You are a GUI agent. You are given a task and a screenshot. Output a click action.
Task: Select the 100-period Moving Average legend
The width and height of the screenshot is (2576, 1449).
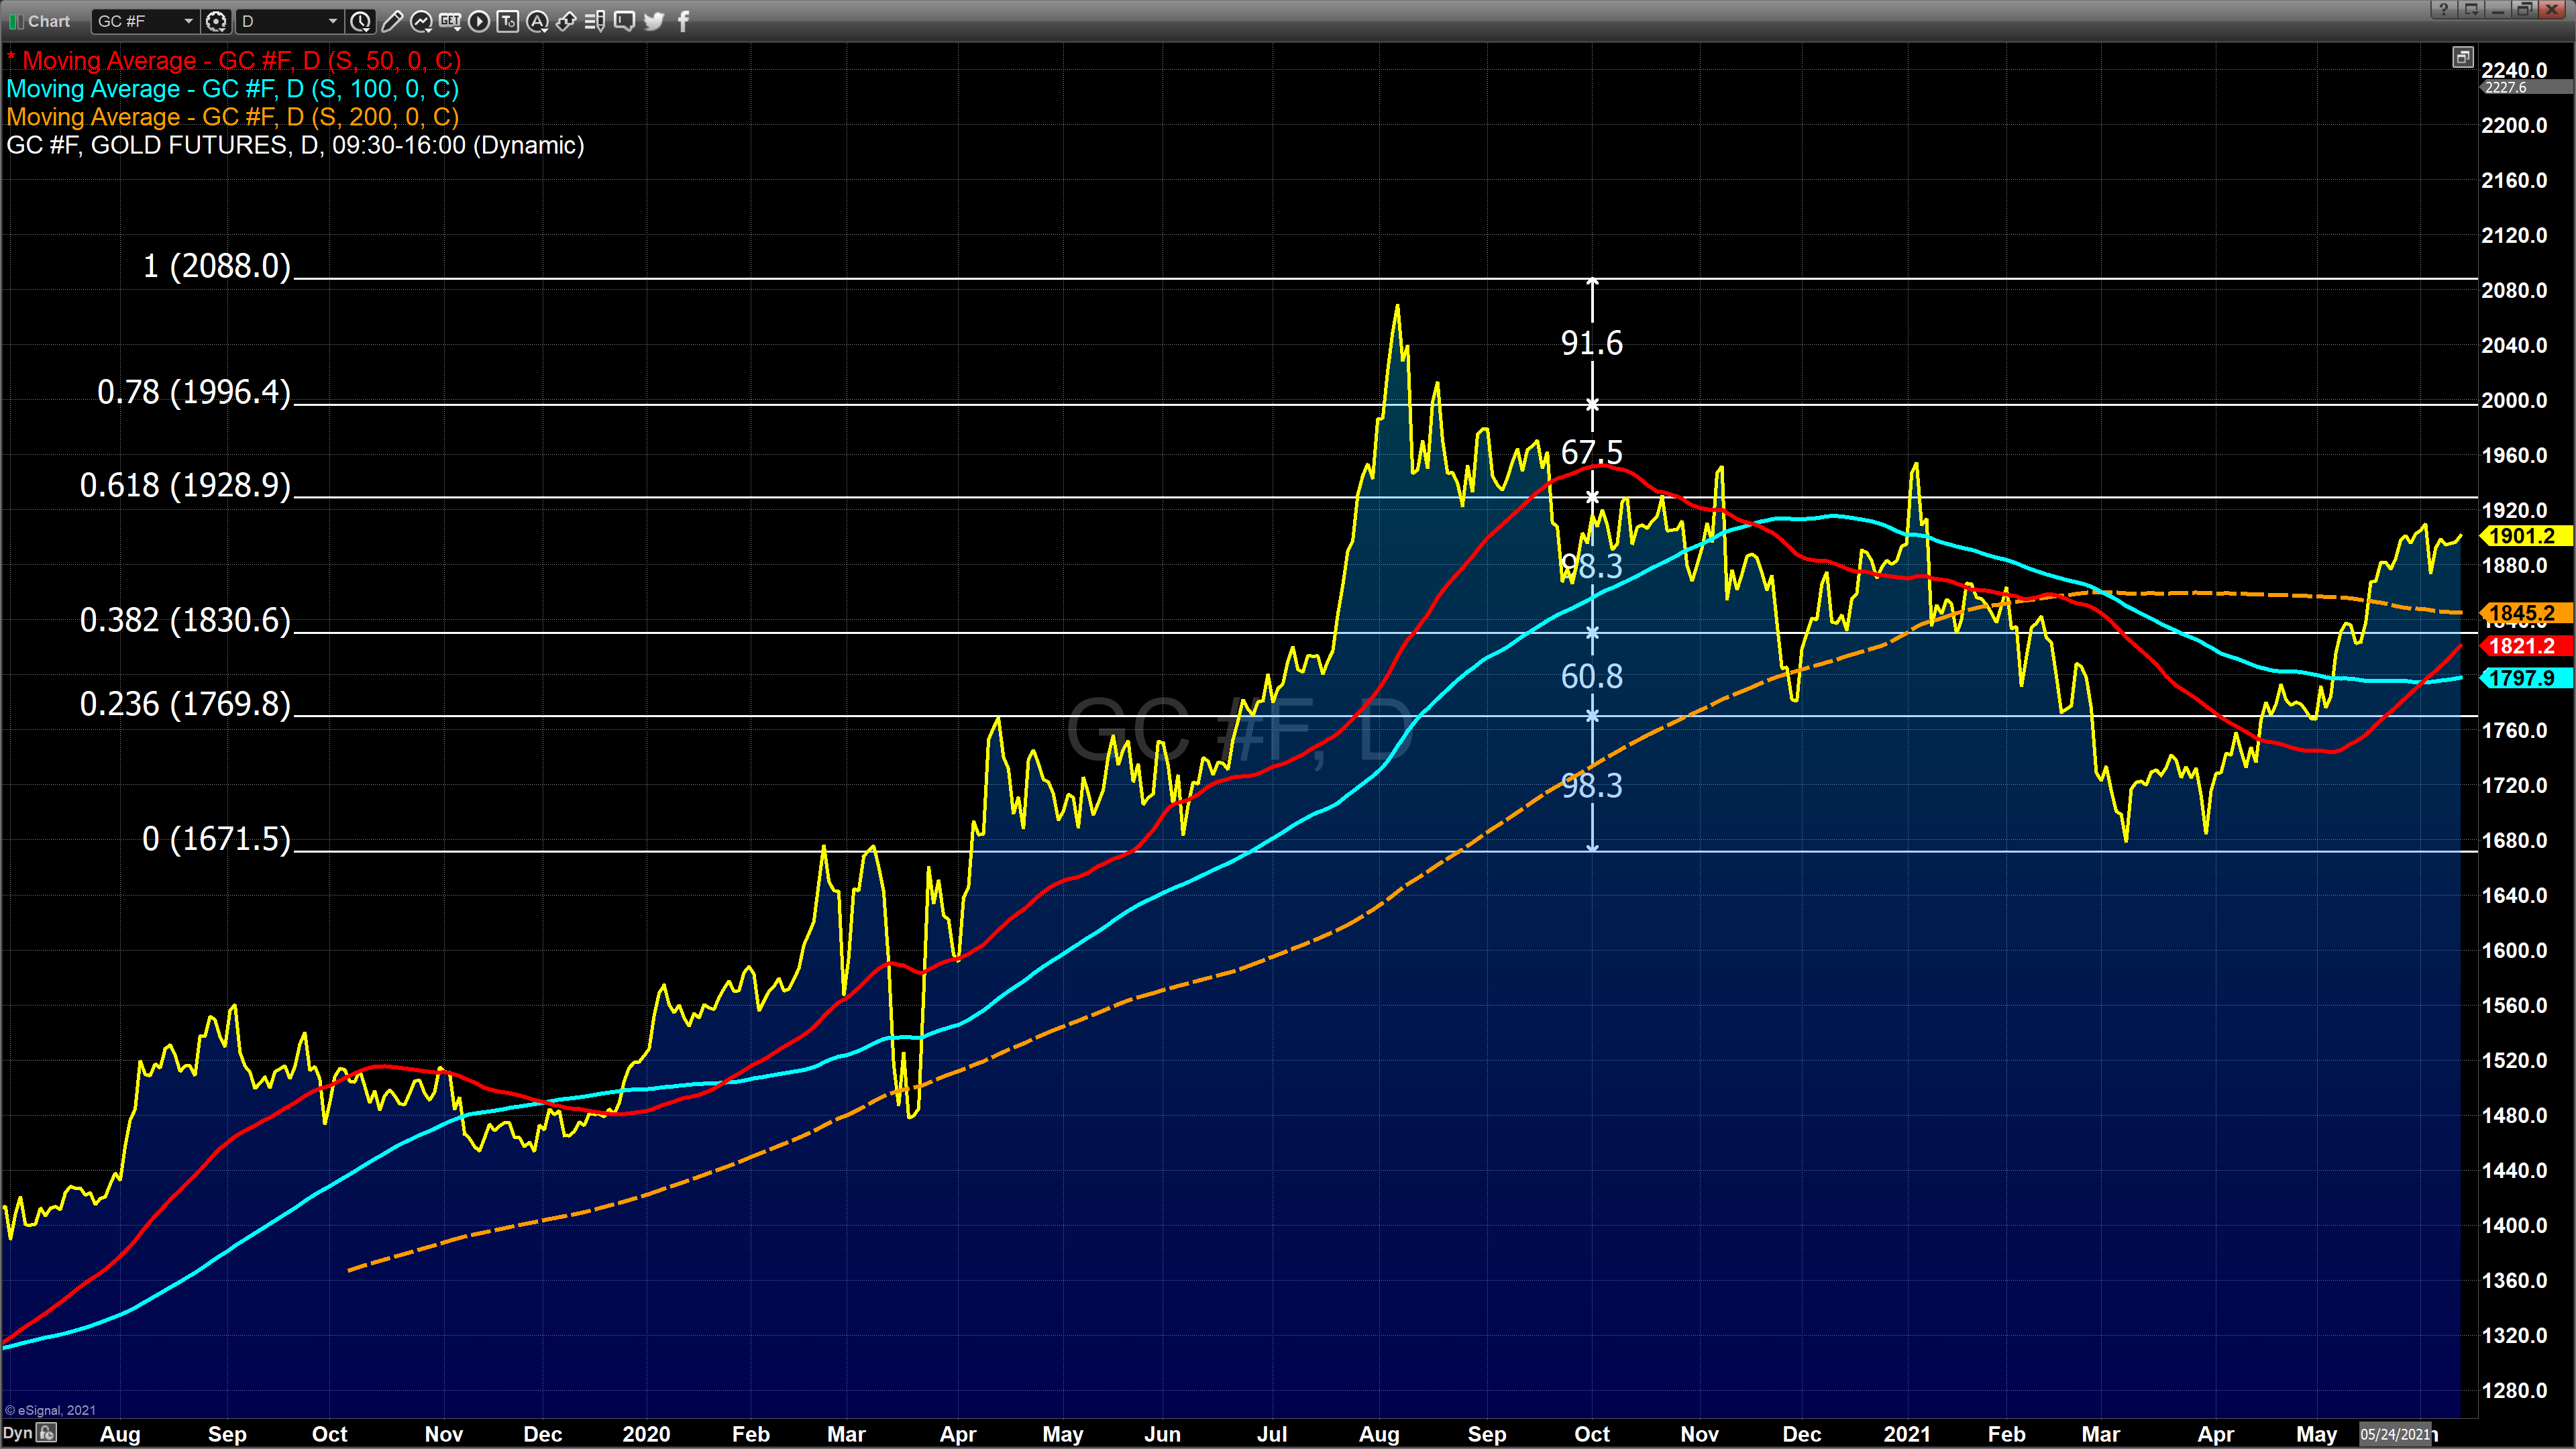click(x=232, y=89)
